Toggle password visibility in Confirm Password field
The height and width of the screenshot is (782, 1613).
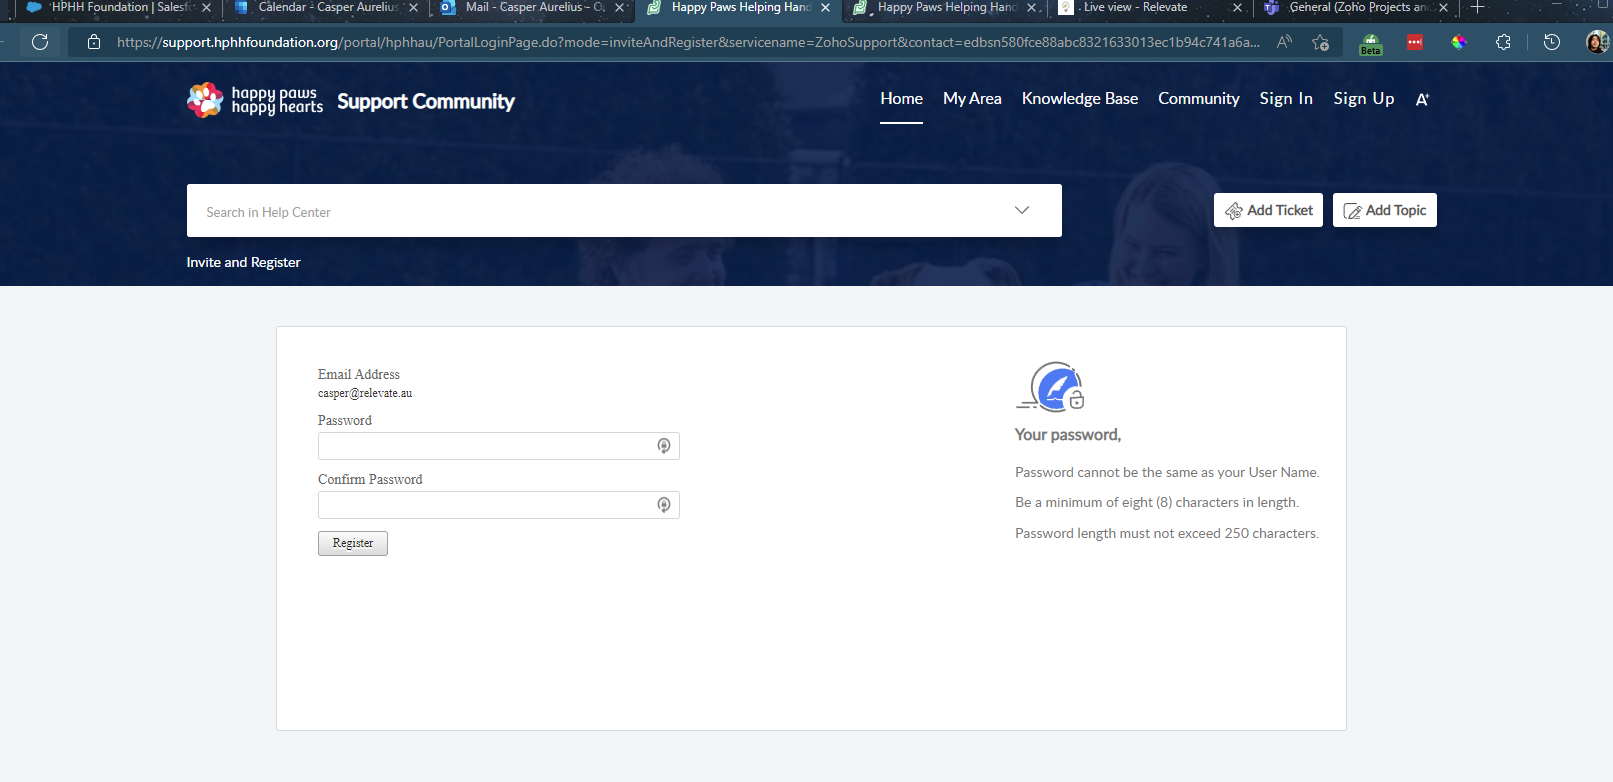pos(663,505)
